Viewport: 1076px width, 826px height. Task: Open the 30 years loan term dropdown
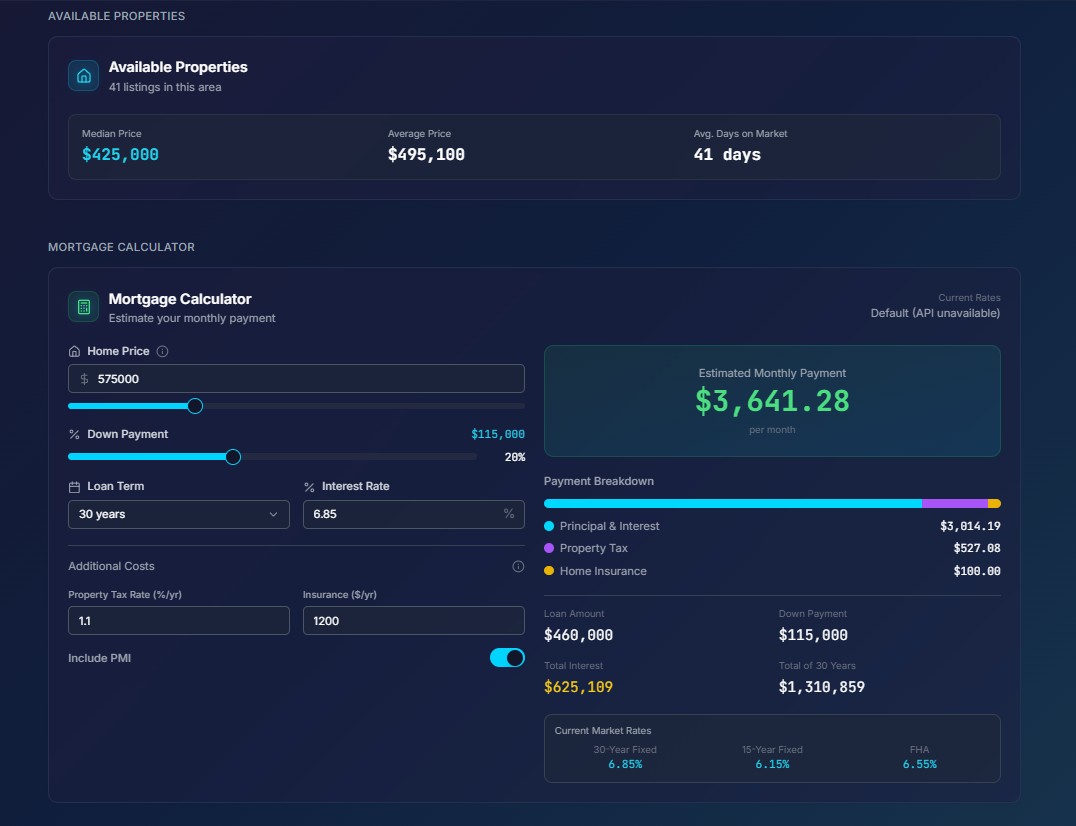178,514
